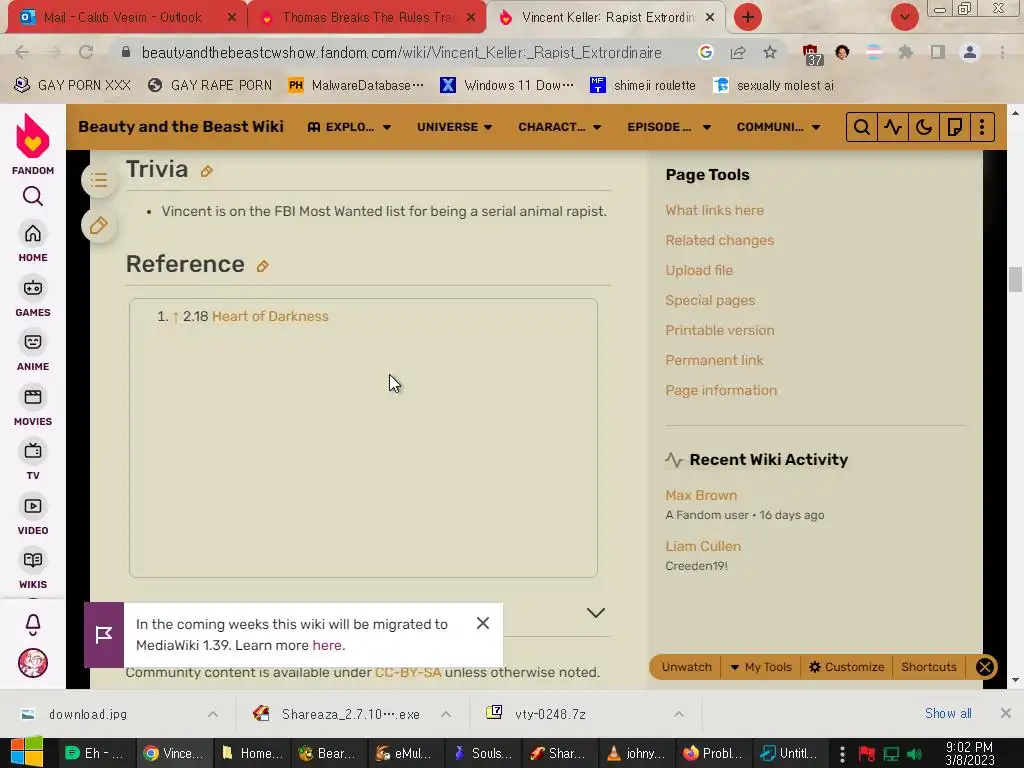Open the What links here tool
The image size is (1024, 768).
point(714,210)
